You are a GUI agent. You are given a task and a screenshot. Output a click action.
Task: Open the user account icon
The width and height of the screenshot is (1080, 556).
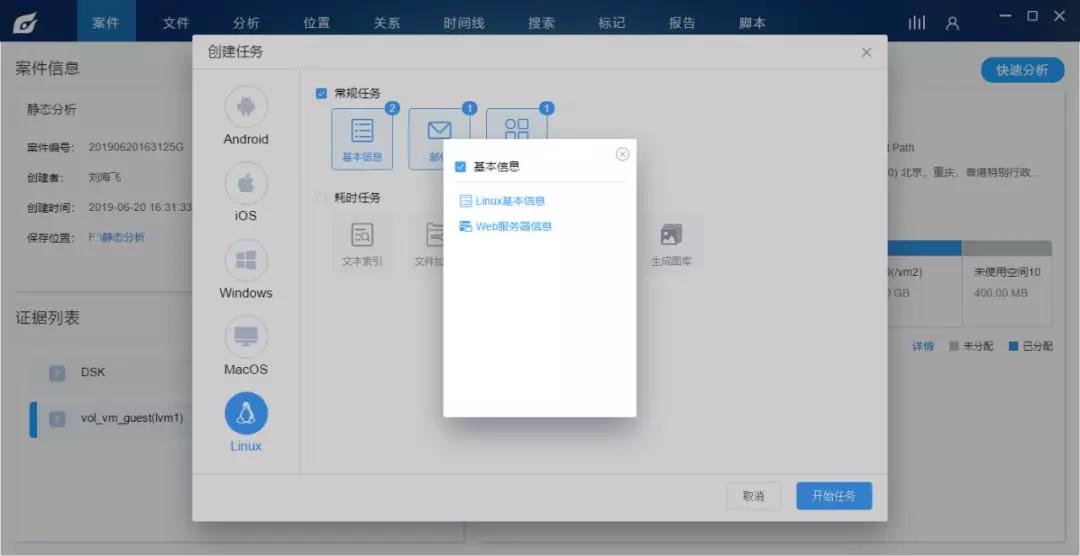click(953, 23)
